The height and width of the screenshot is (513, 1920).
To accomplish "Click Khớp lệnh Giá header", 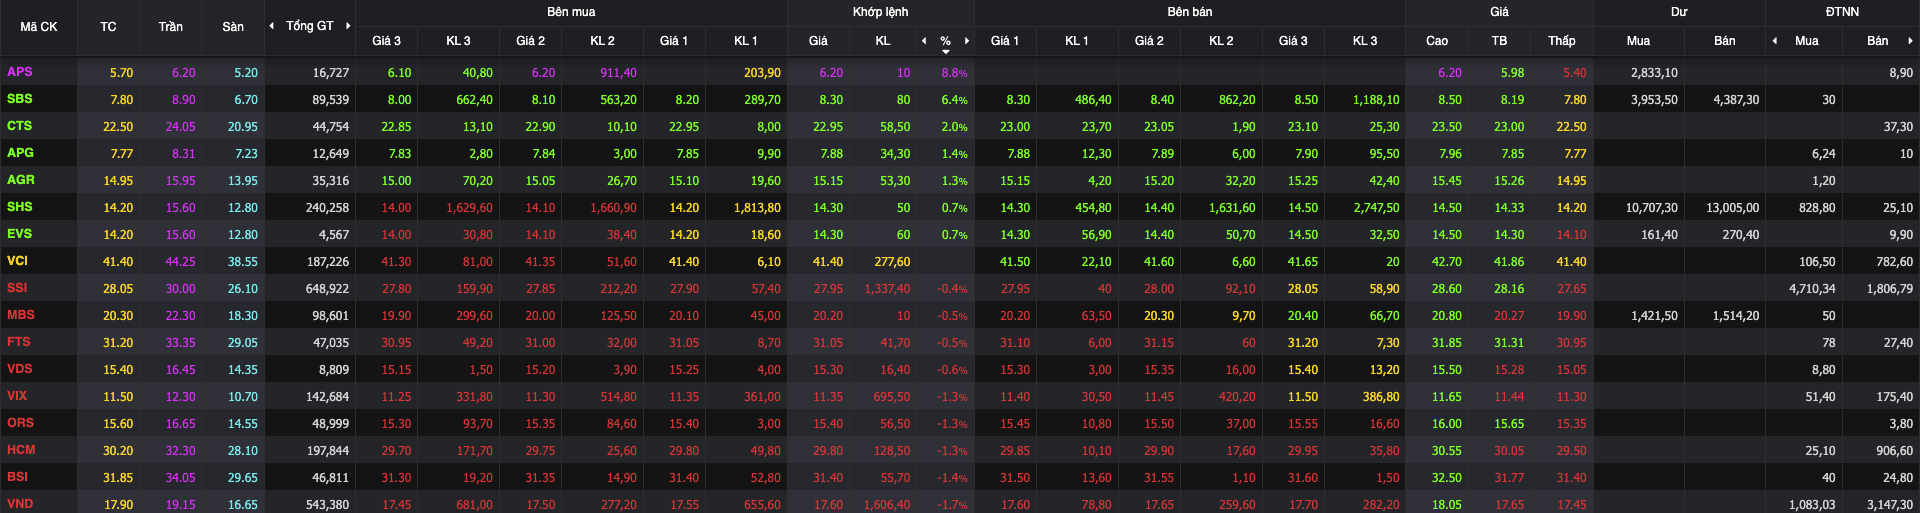I will [x=818, y=41].
